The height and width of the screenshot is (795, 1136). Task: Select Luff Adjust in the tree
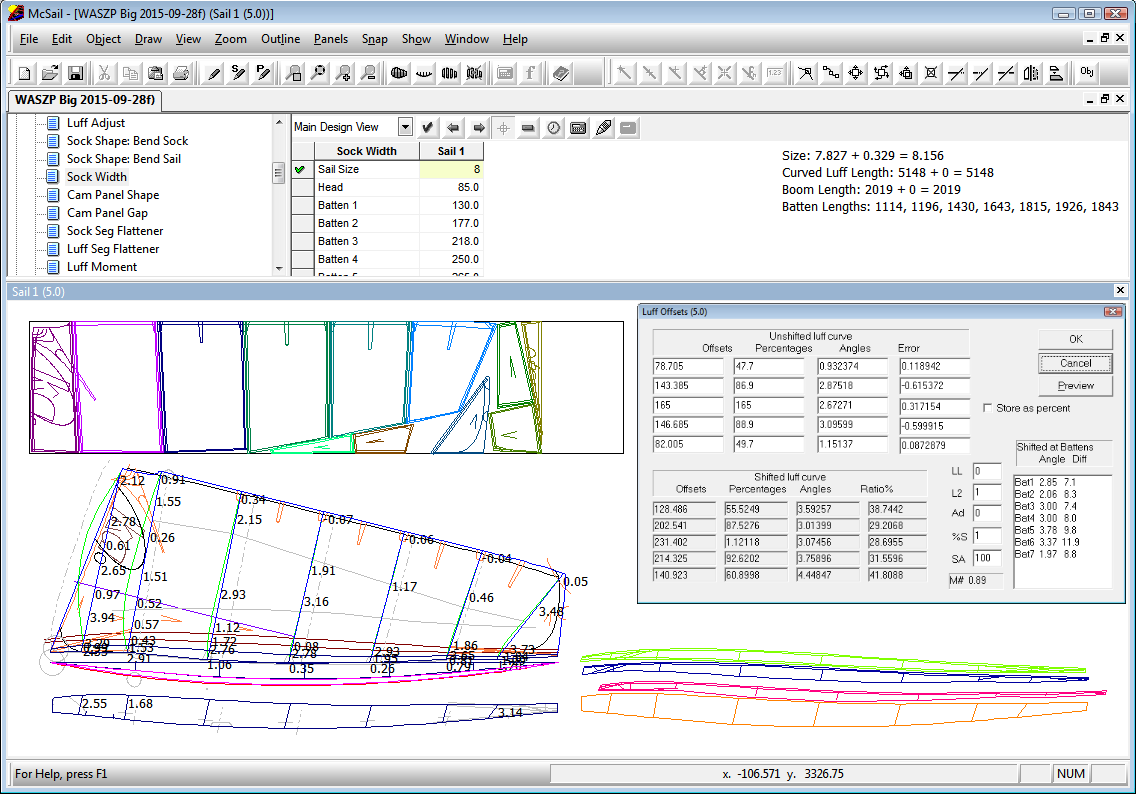96,123
